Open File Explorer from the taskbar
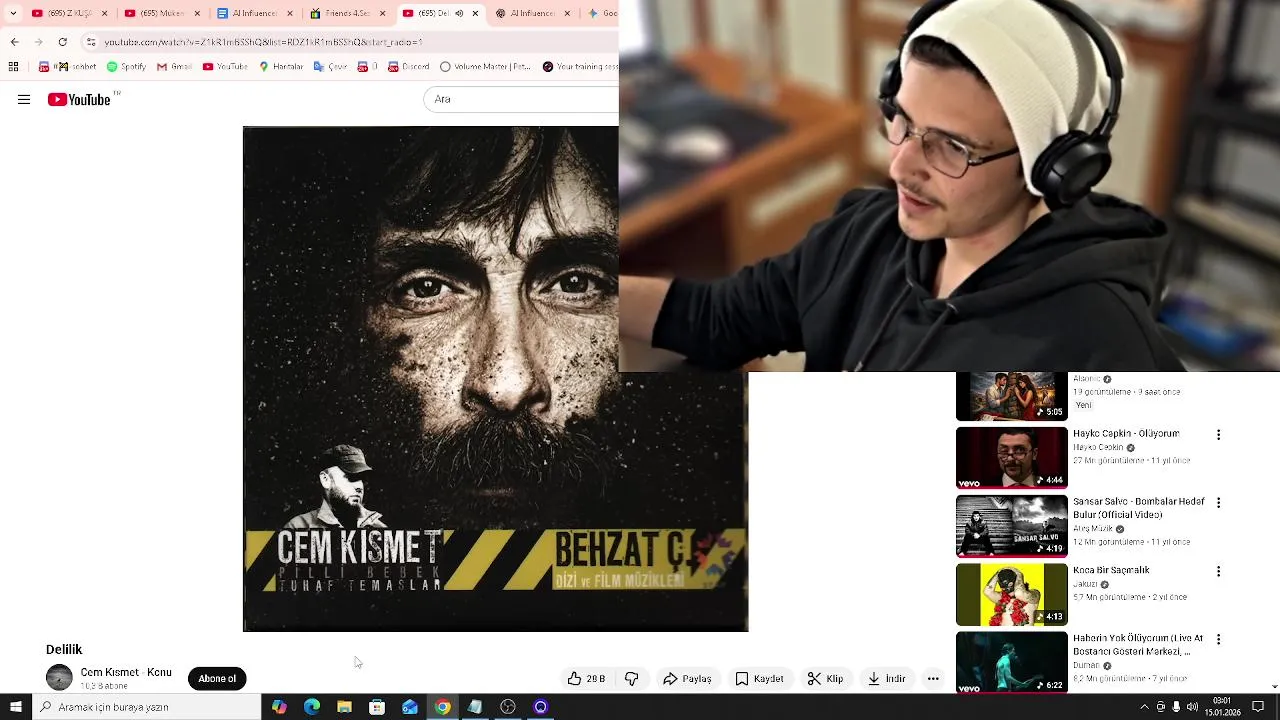Image resolution: width=1280 pixels, height=720 pixels. [x=344, y=707]
